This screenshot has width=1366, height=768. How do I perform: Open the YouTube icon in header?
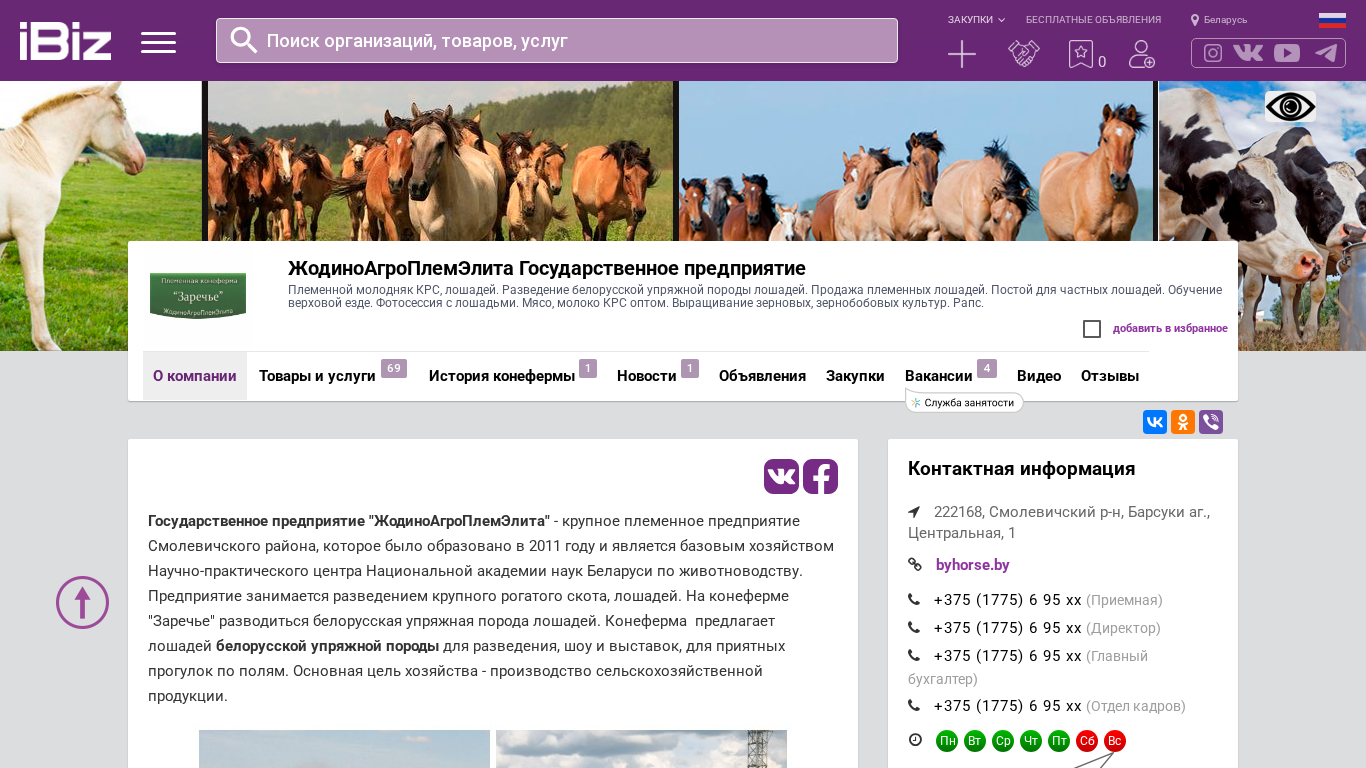click(1287, 53)
